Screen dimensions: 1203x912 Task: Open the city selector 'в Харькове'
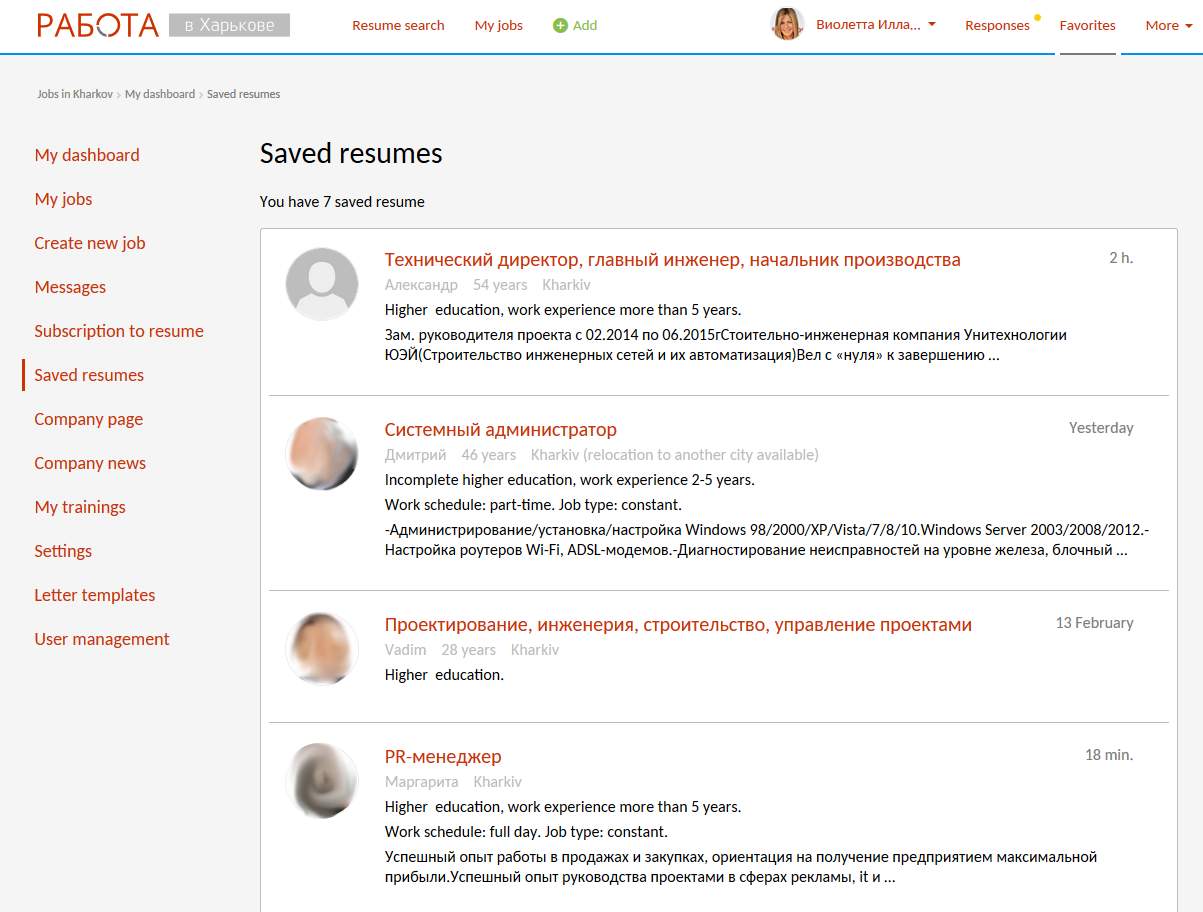[229, 25]
